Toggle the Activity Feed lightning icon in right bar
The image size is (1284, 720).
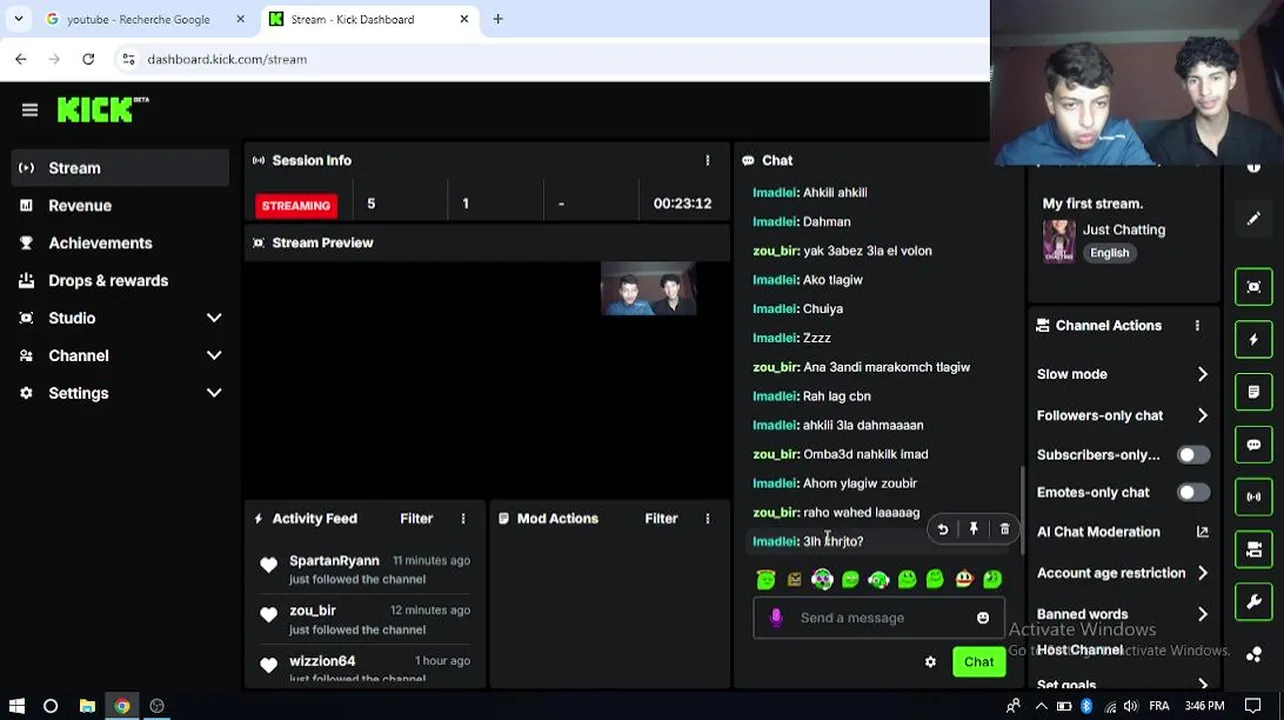click(1254, 340)
